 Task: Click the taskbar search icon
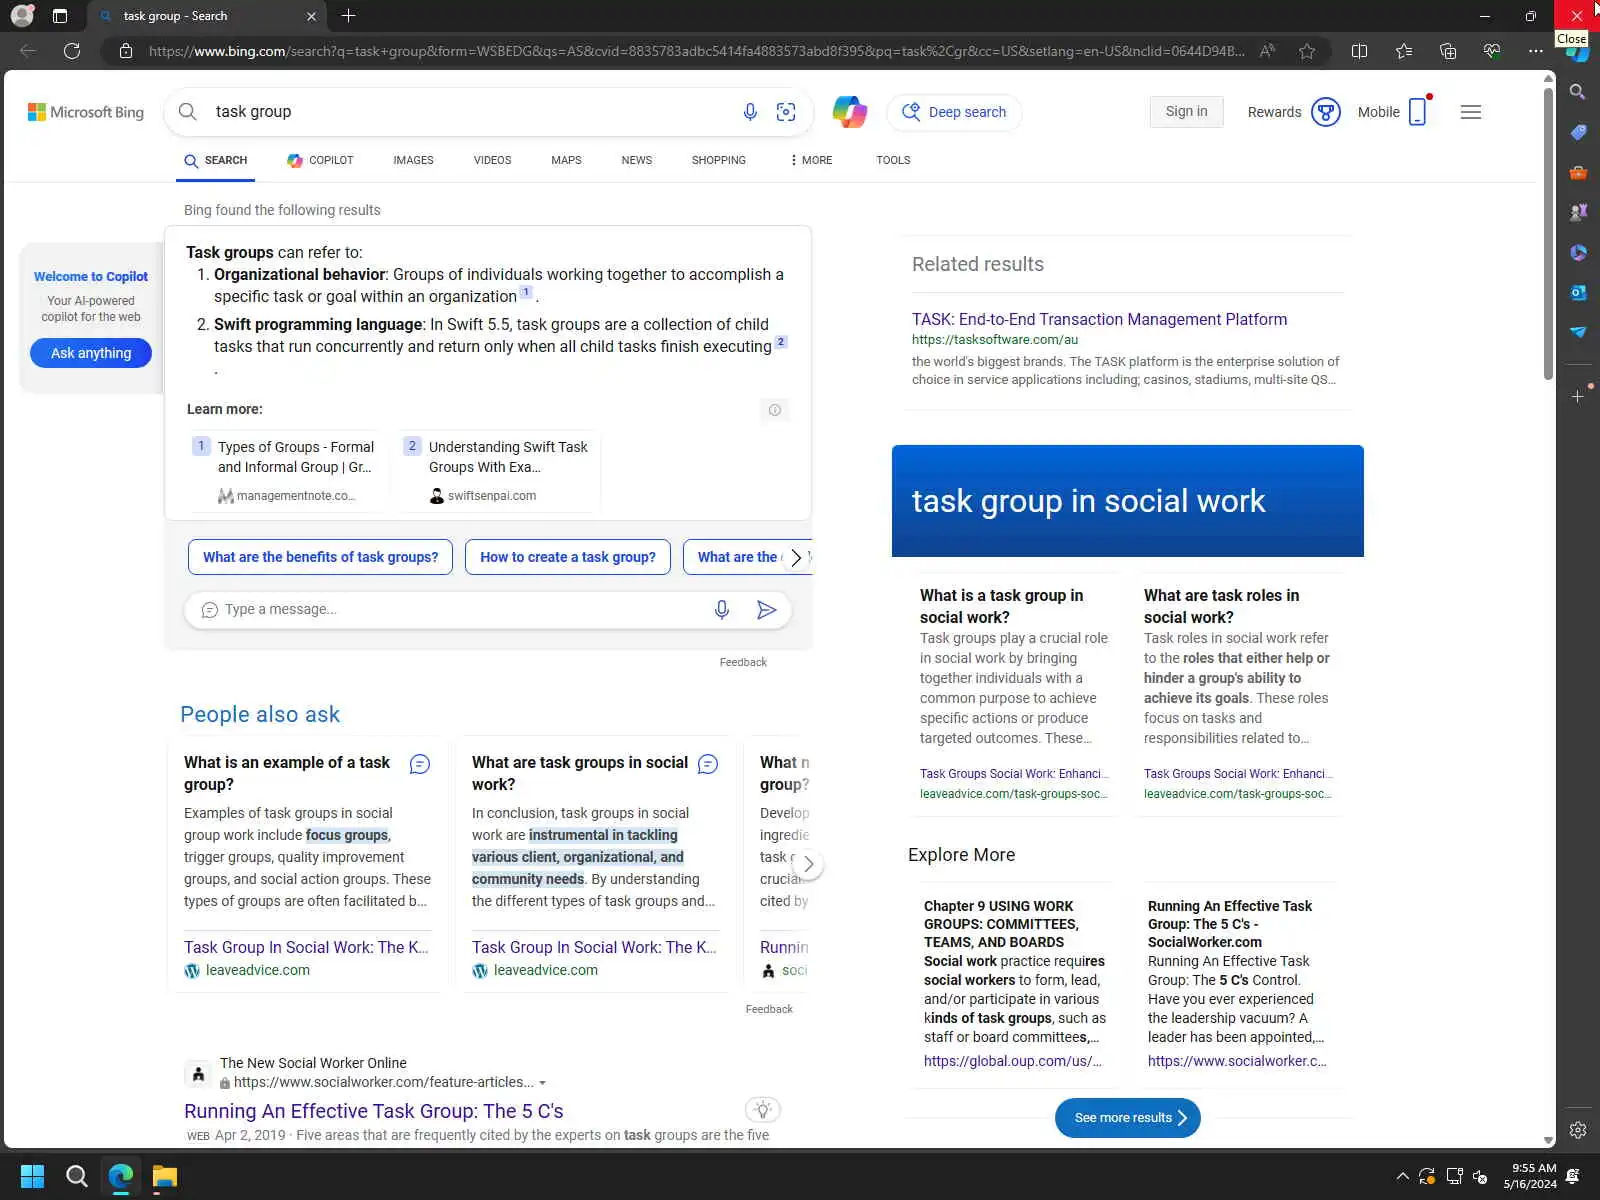[76, 1176]
